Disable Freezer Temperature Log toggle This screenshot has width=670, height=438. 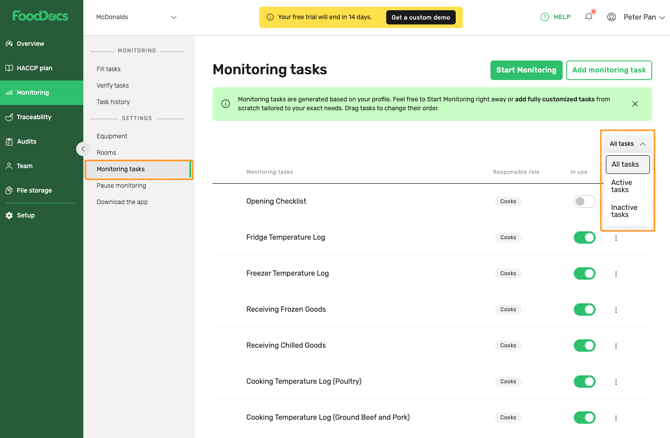(x=584, y=273)
